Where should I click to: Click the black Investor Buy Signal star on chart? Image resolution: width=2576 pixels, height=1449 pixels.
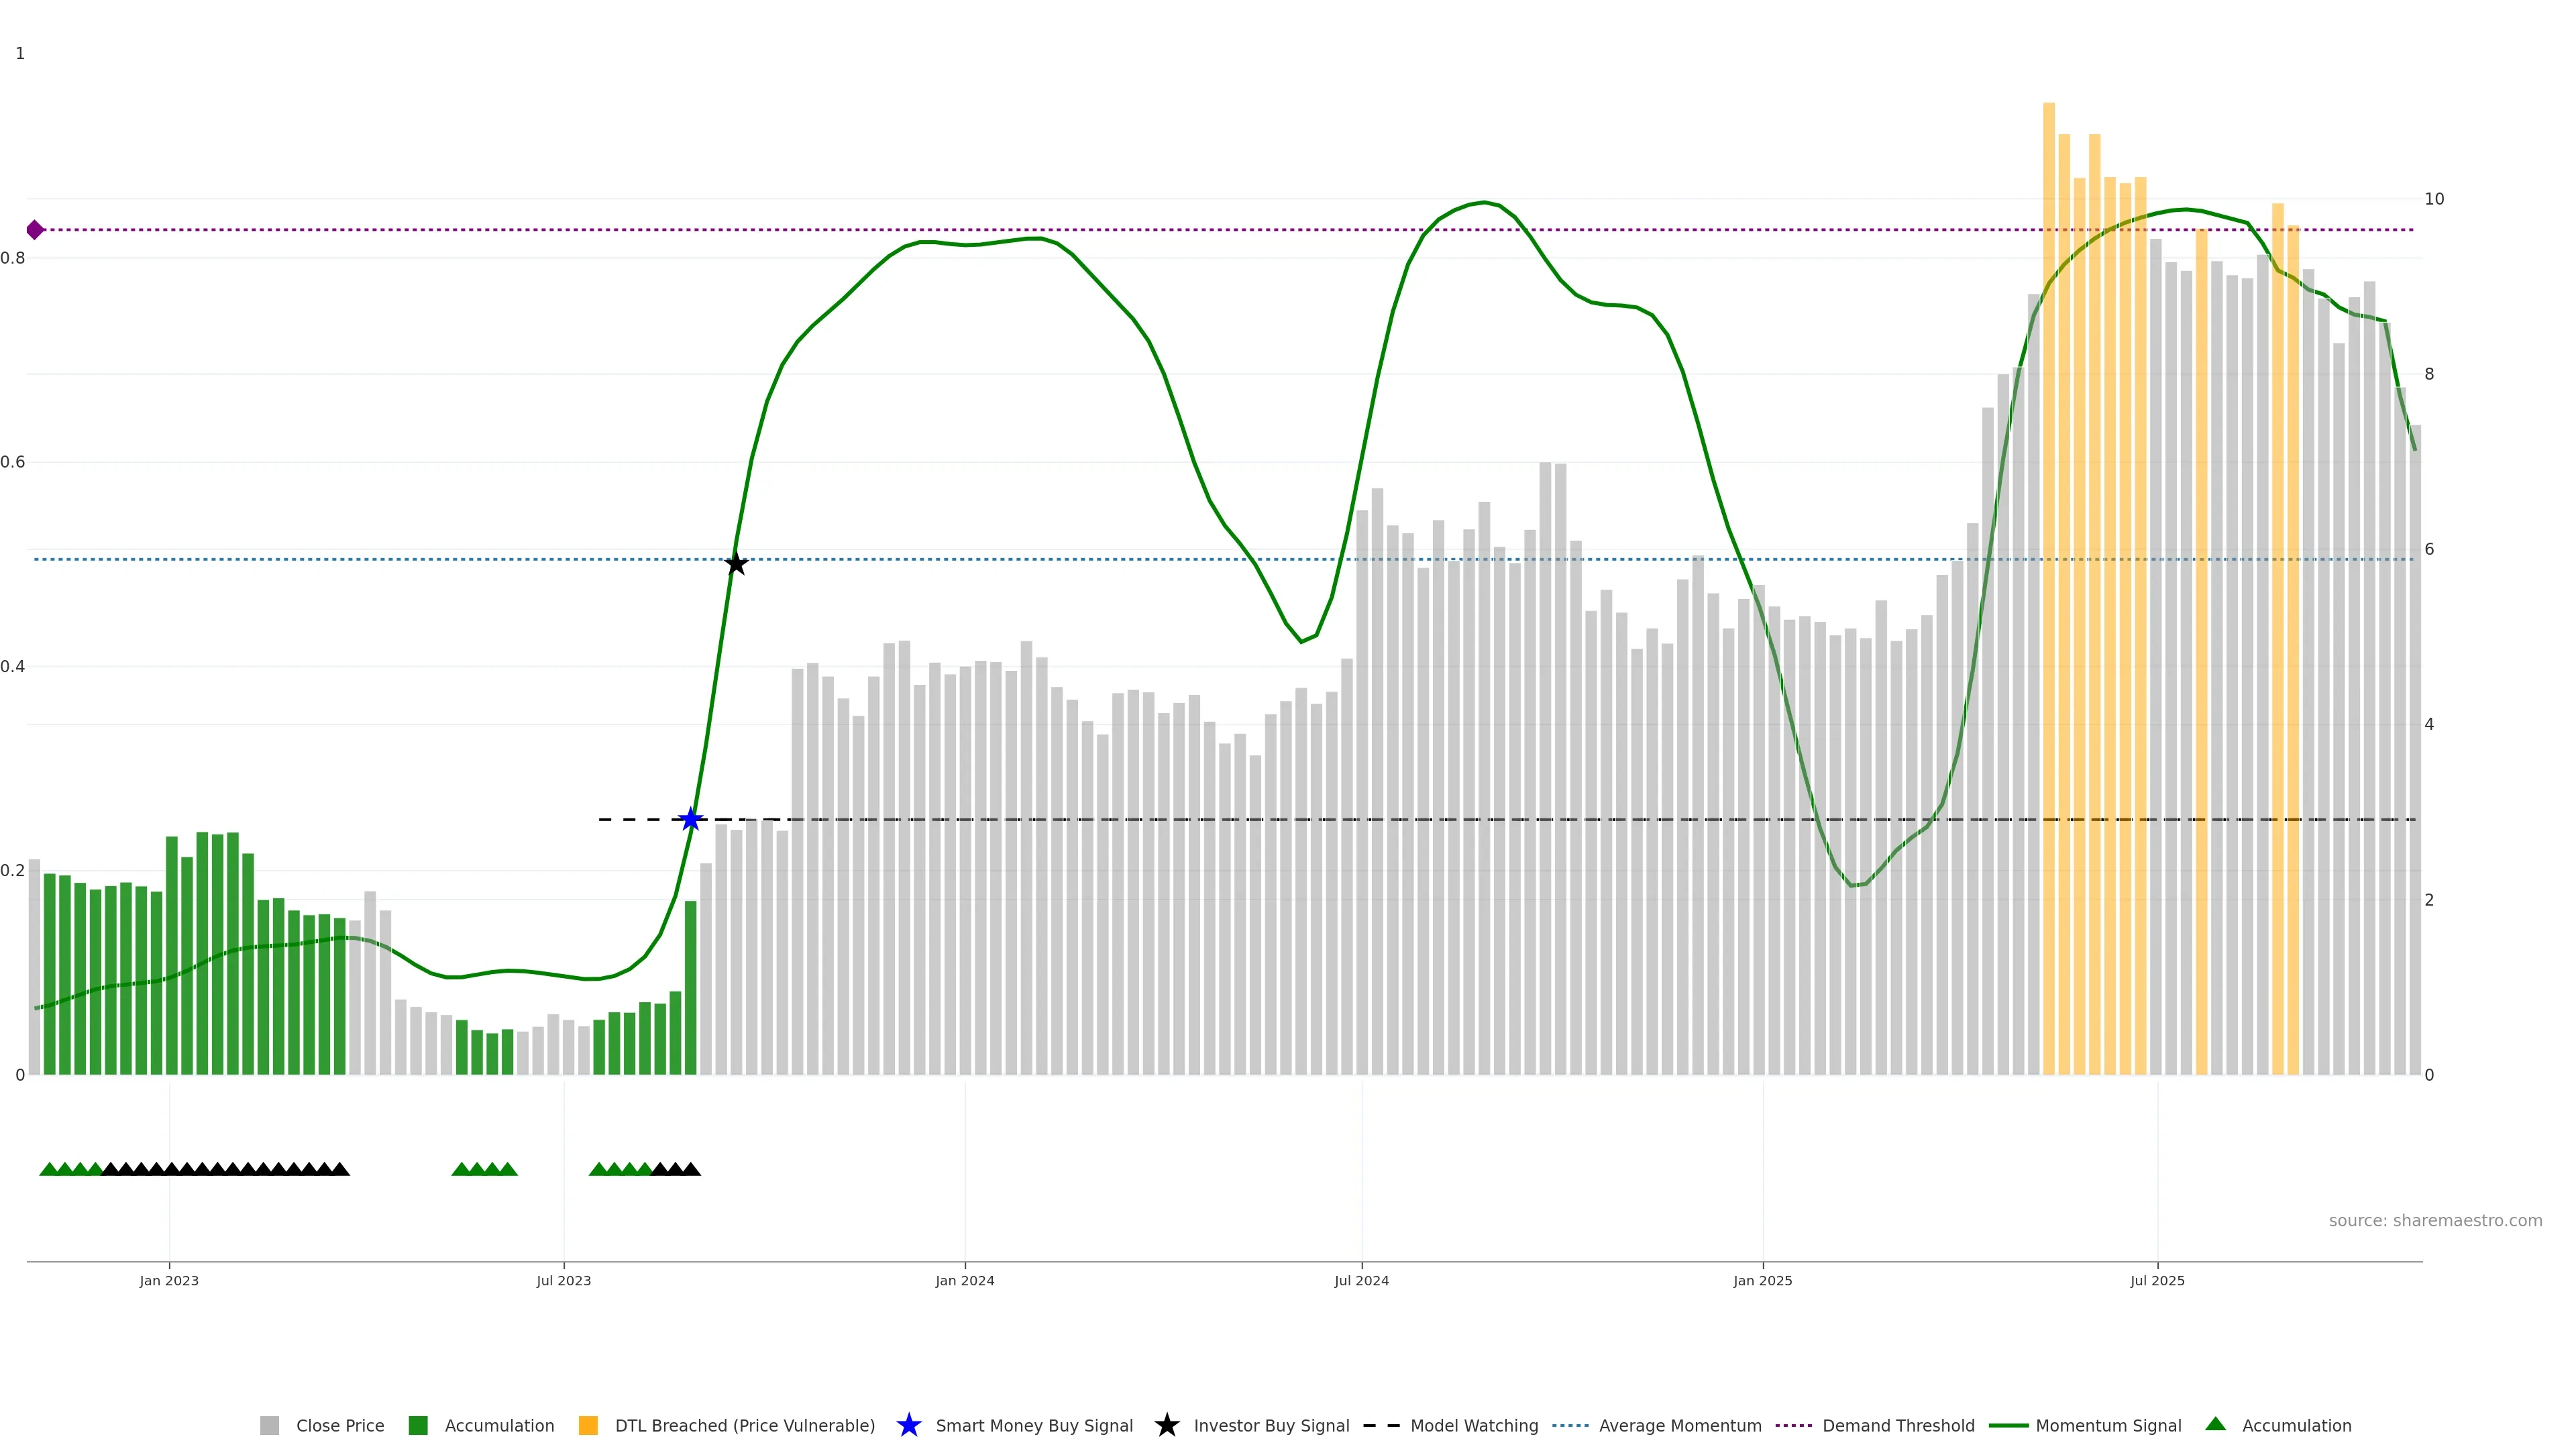click(736, 564)
